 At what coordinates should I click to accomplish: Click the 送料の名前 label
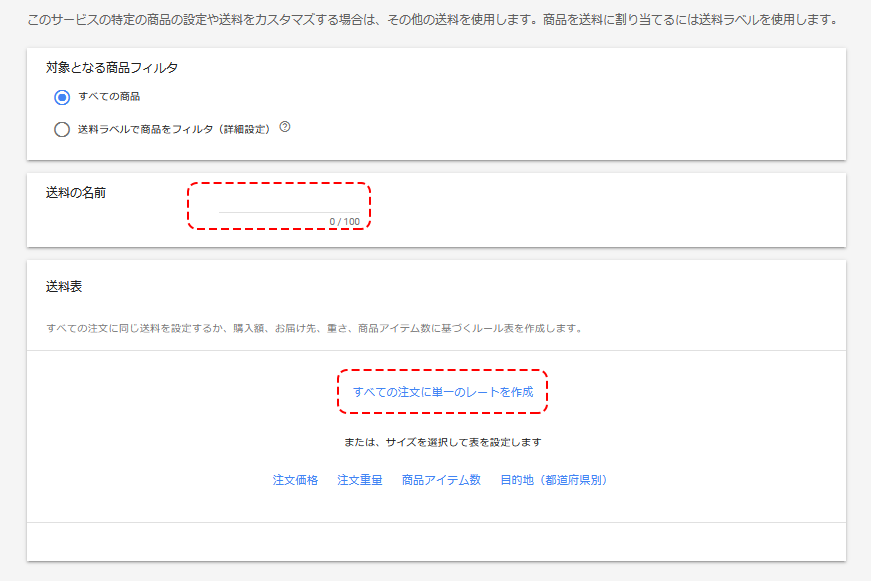tap(76, 193)
